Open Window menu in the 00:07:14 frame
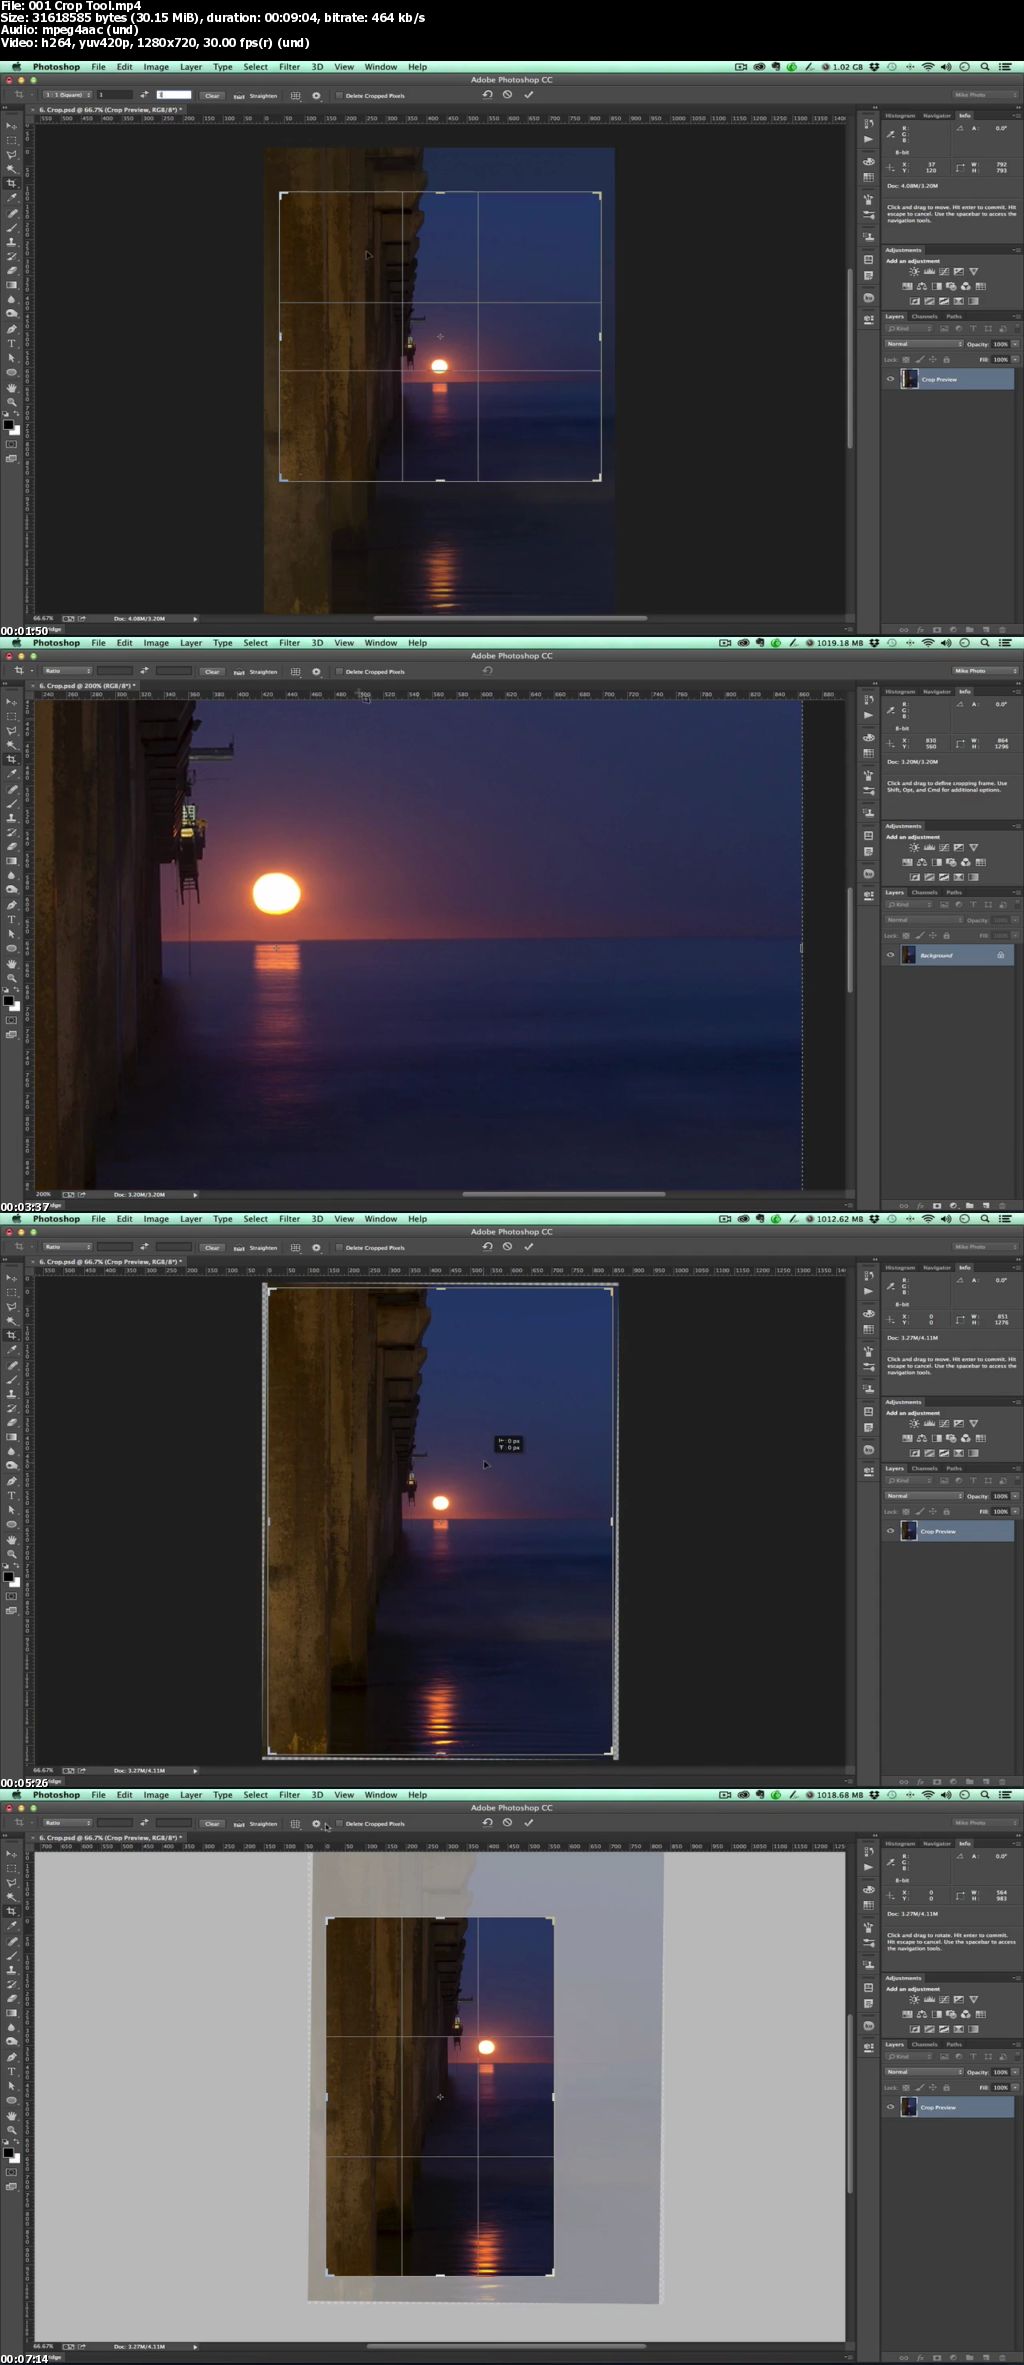 tap(380, 1795)
